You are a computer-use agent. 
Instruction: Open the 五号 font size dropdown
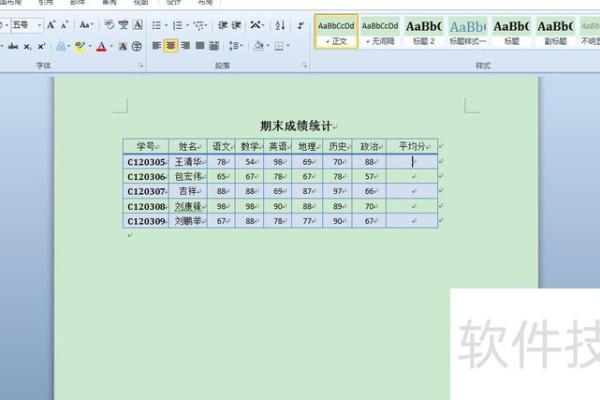coord(39,25)
